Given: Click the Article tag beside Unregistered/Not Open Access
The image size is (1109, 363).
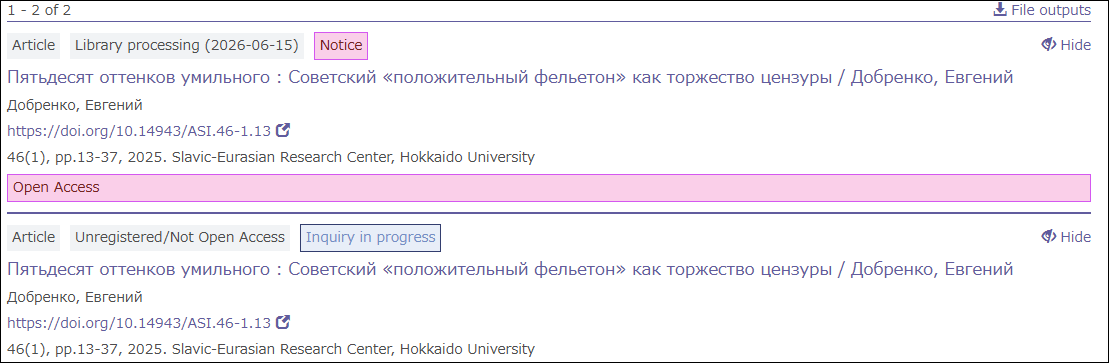Looking at the screenshot, I should tap(34, 238).
